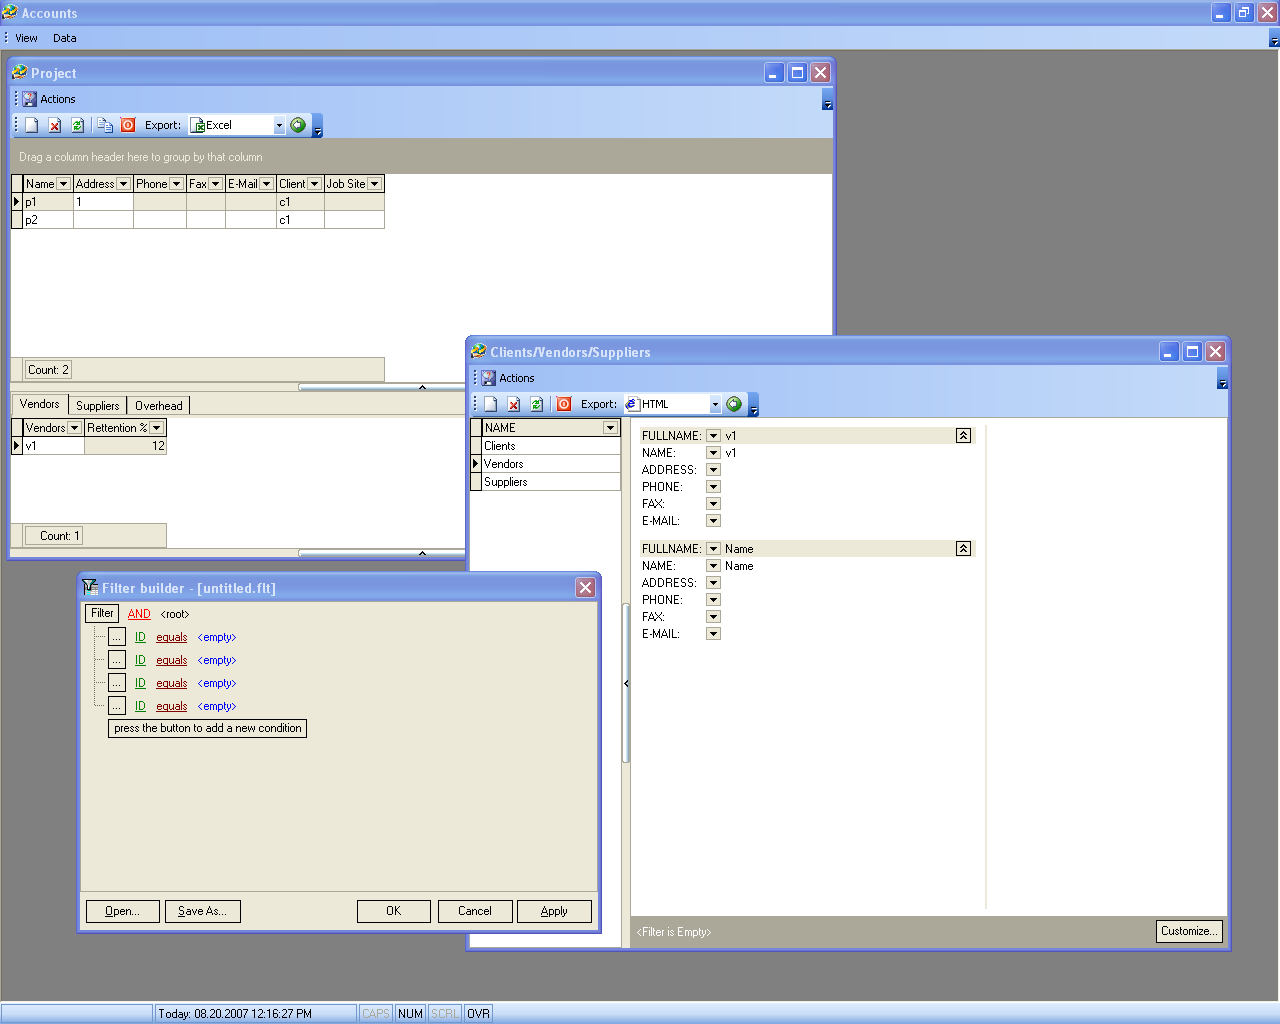Open Name column filter dropdown in Project grid
The width and height of the screenshot is (1280, 1024).
(63, 184)
